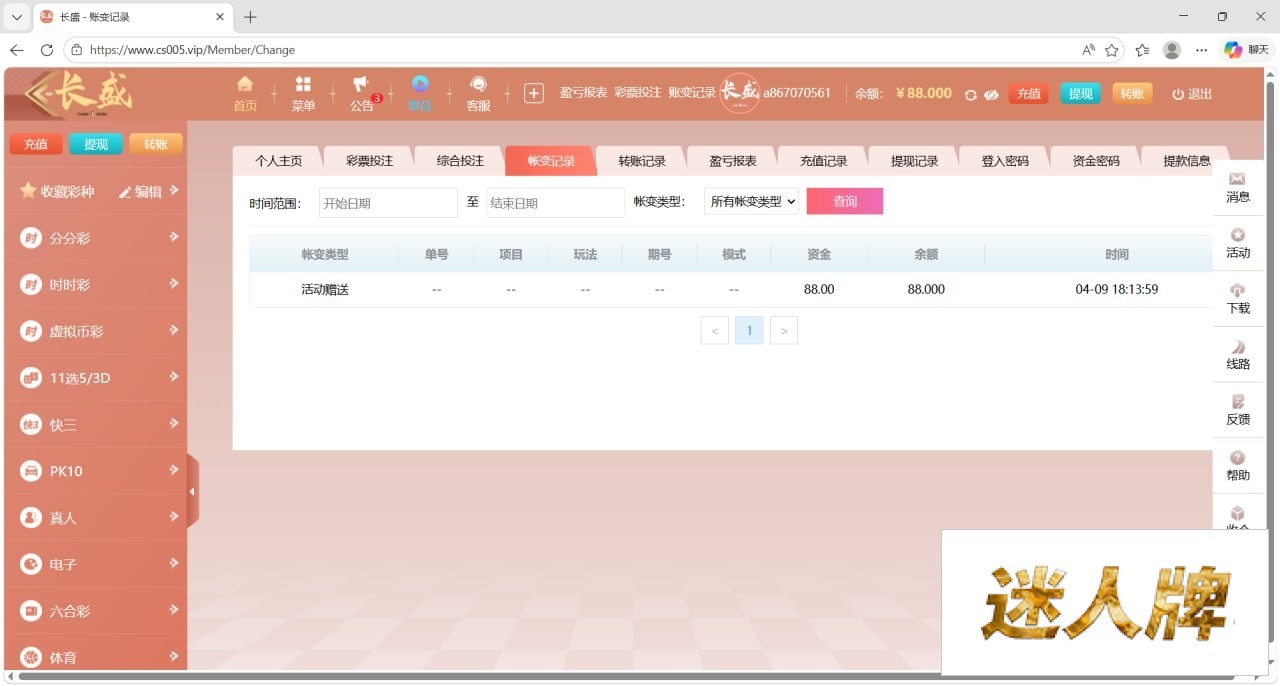Click the balance refresh icon

point(970,94)
